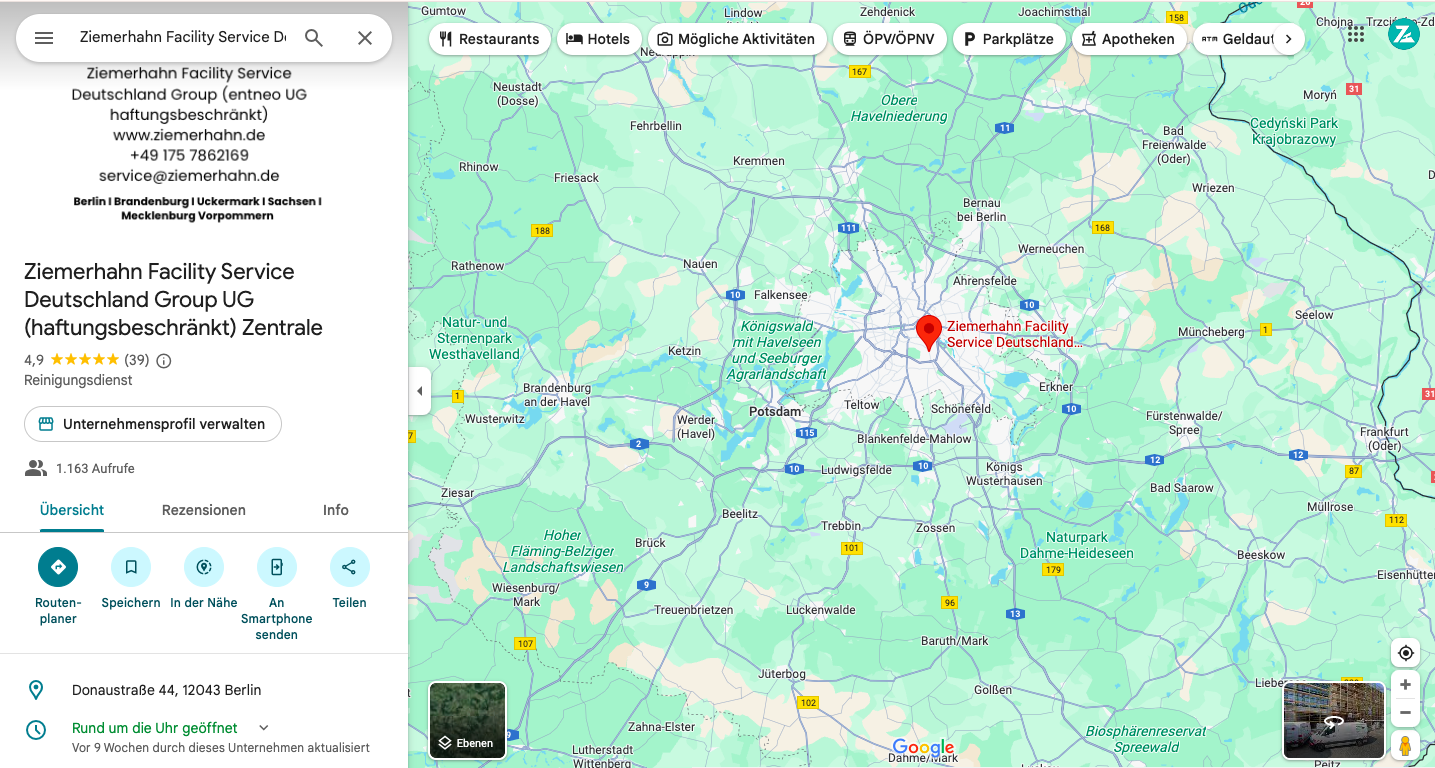Open the Routenplaner directions button

tap(58, 567)
